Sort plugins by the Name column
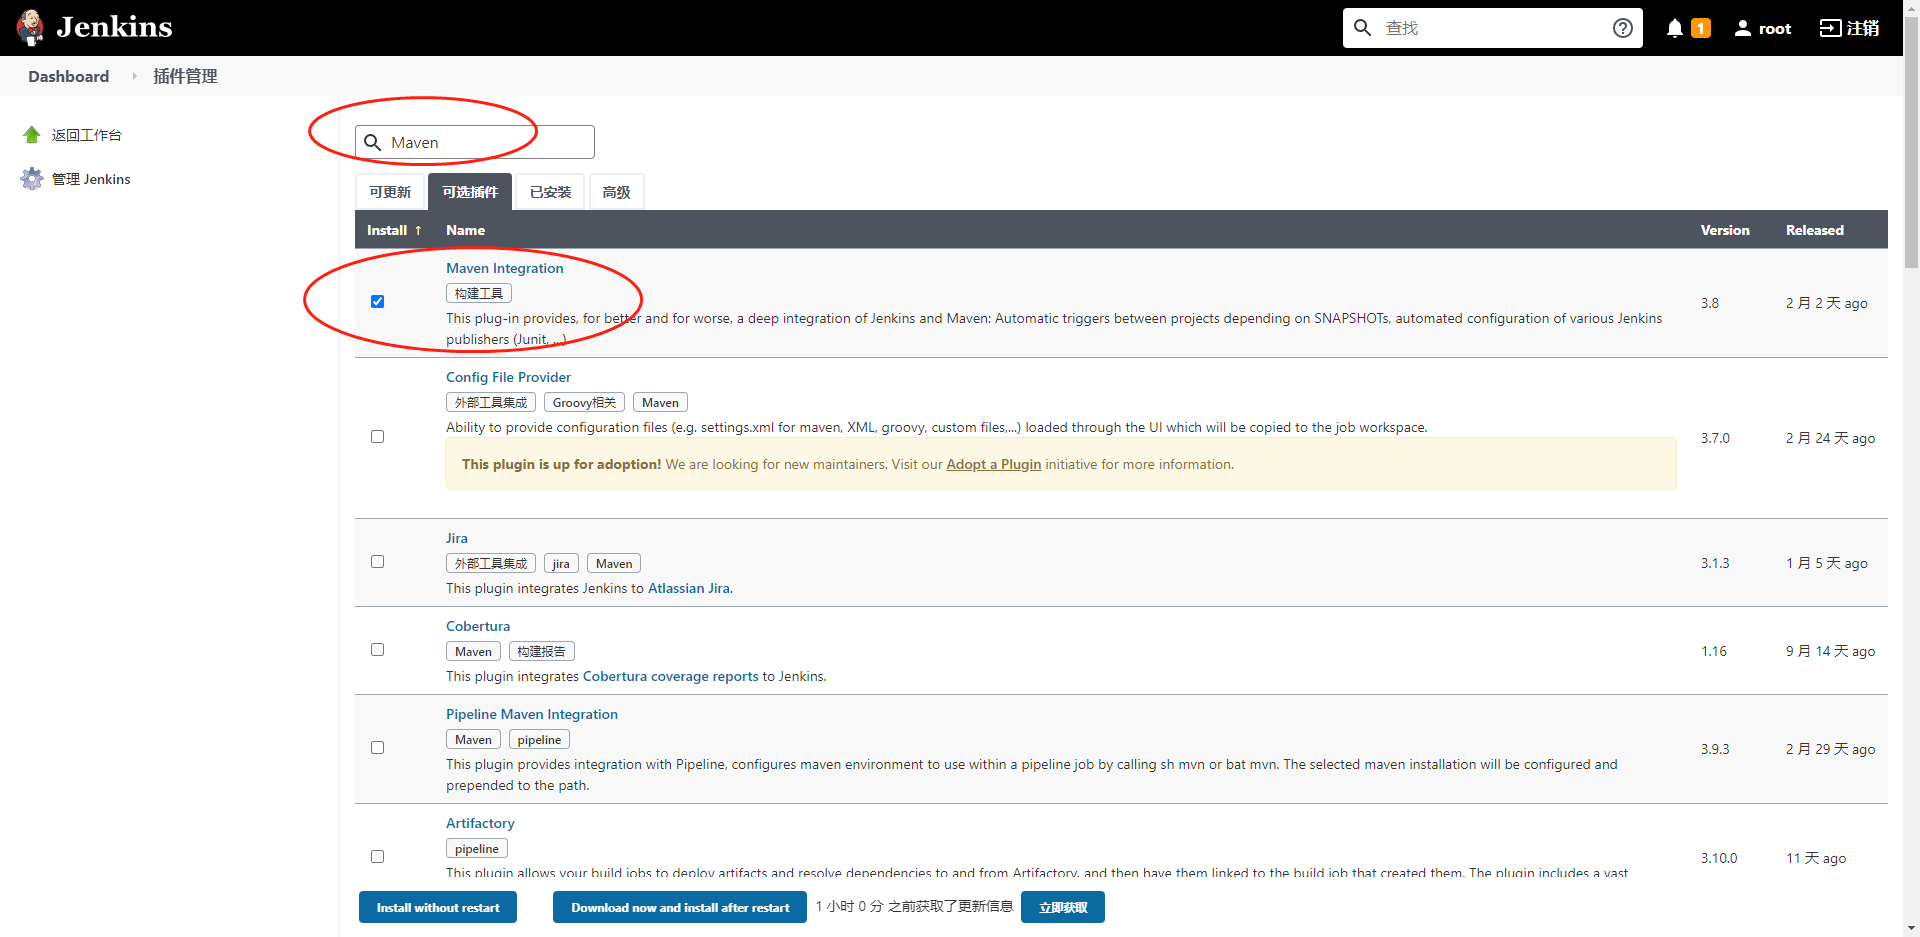This screenshot has height=937, width=1920. tap(465, 230)
